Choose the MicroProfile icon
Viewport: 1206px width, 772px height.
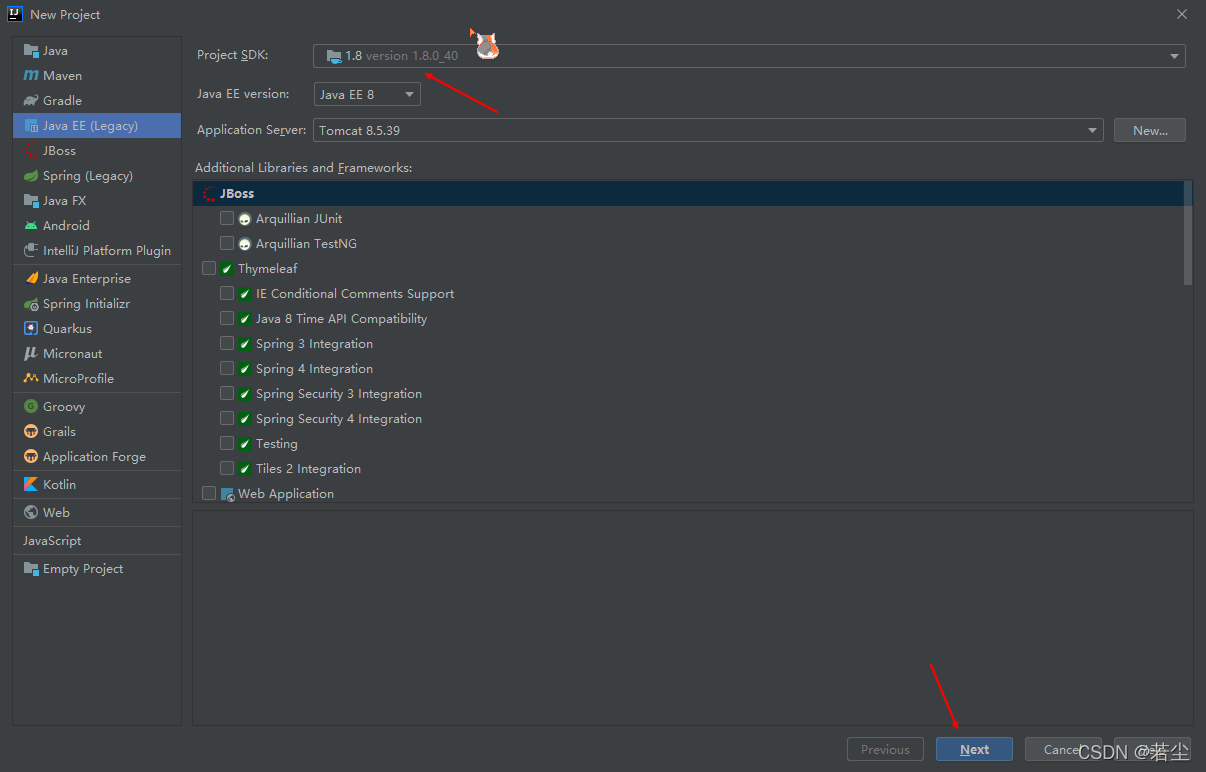tap(31, 378)
